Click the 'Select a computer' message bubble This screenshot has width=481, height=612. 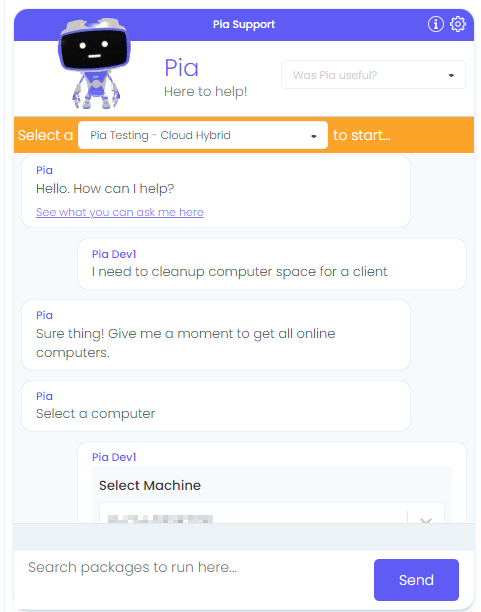216,406
